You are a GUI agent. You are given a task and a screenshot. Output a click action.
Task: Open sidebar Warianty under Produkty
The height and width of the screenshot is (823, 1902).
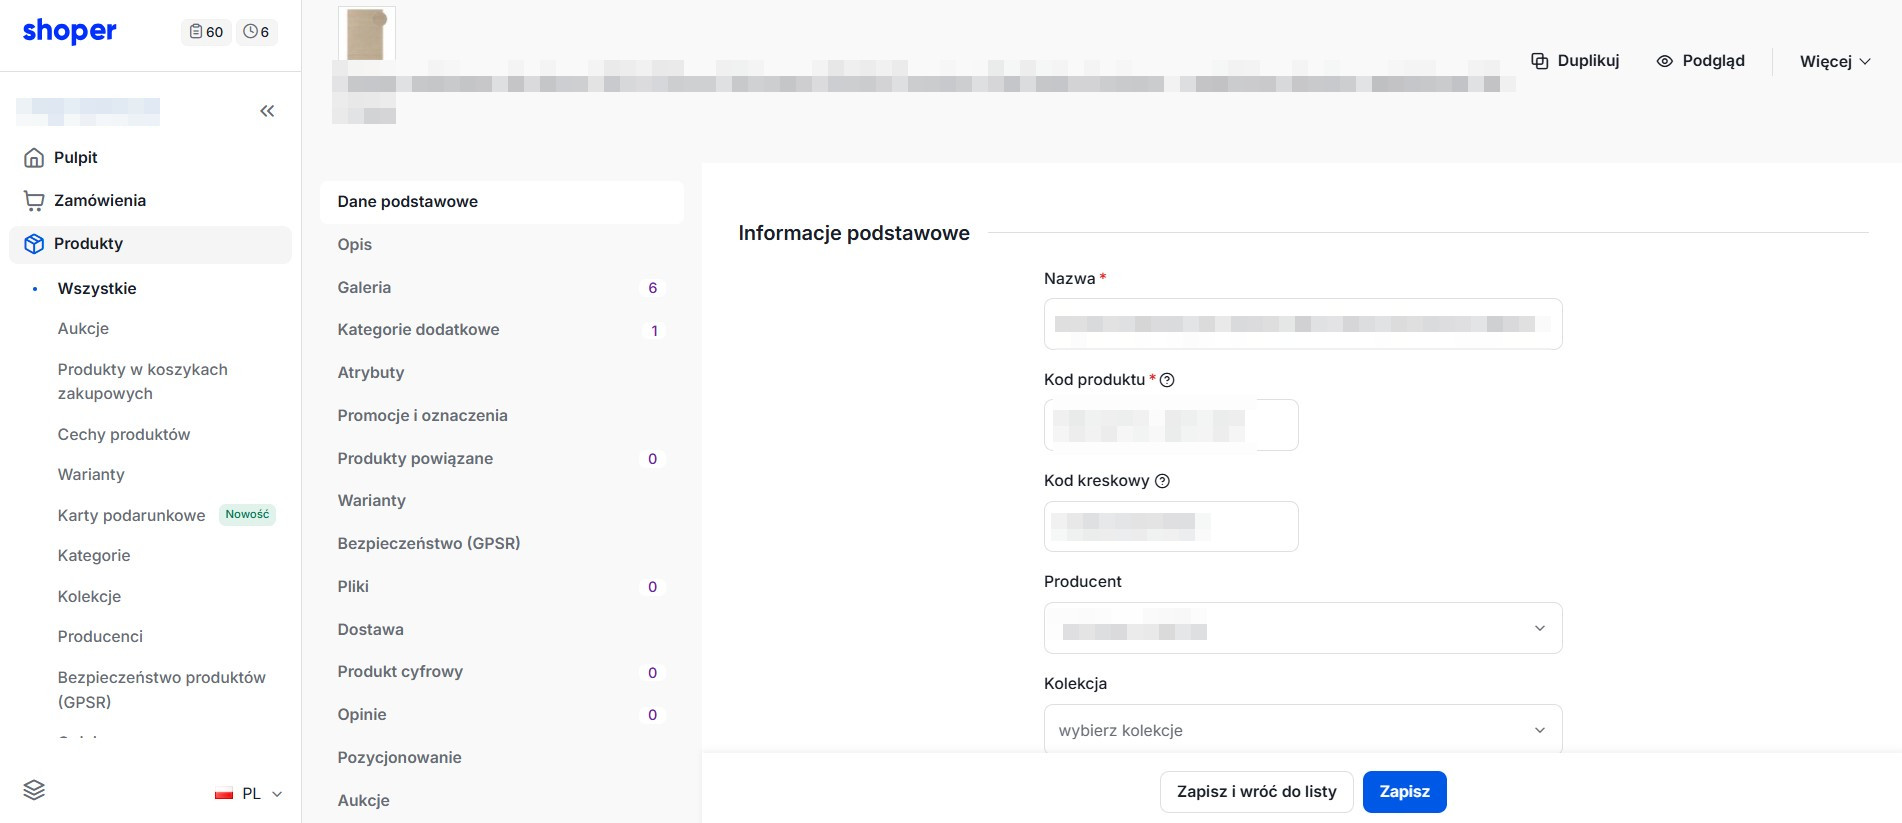(91, 474)
